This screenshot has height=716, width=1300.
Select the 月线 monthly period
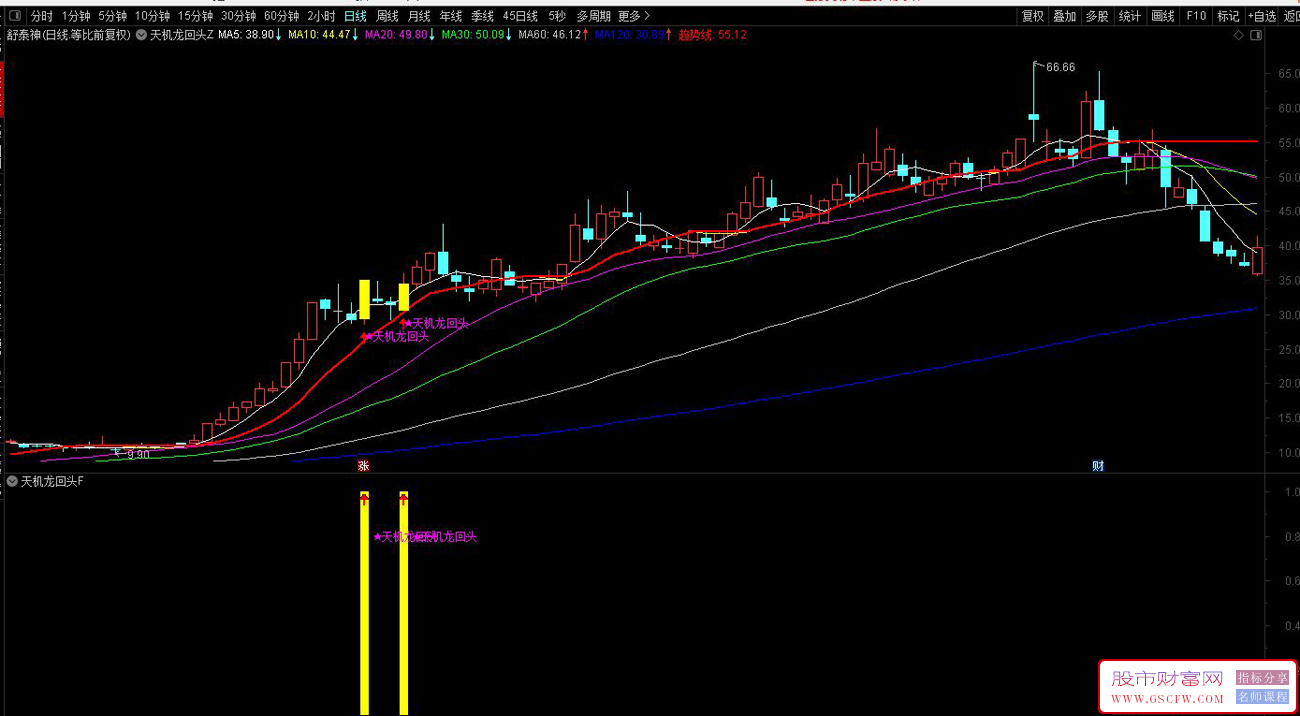pos(419,16)
